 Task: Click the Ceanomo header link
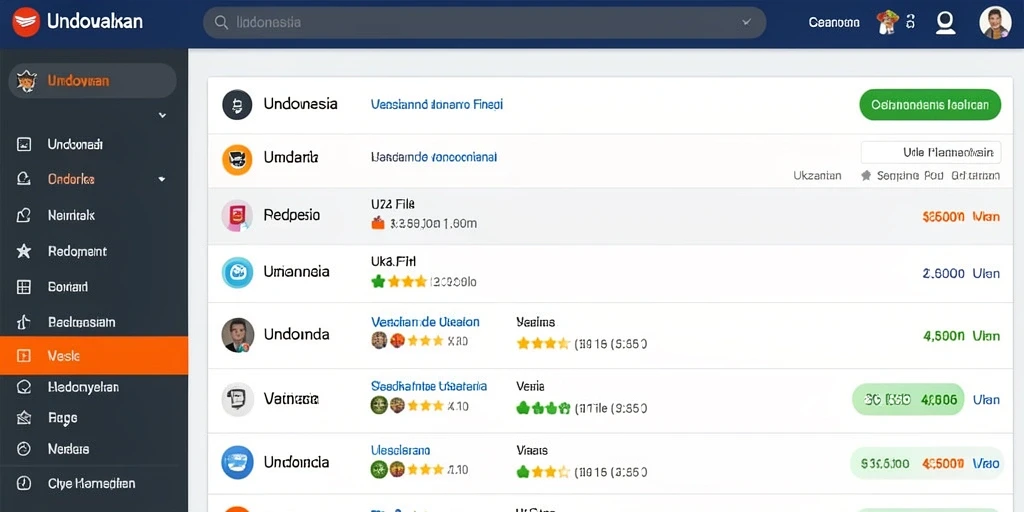834,22
